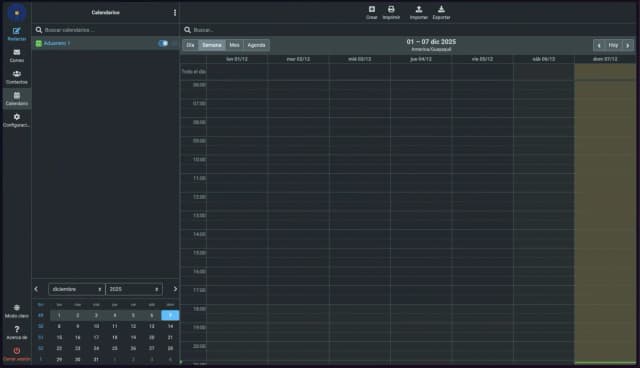Select day 10 in mini calendar
The height and width of the screenshot is (368, 640).
point(96,326)
